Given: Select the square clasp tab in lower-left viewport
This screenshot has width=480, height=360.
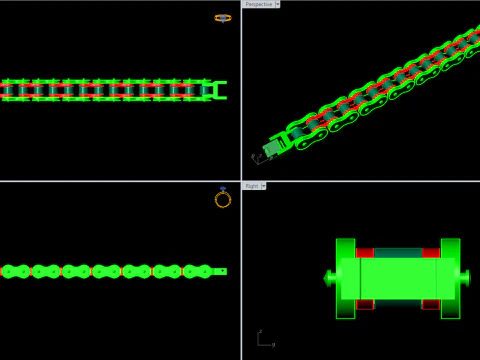Looking at the screenshot, I should pyautogui.click(x=220, y=271).
